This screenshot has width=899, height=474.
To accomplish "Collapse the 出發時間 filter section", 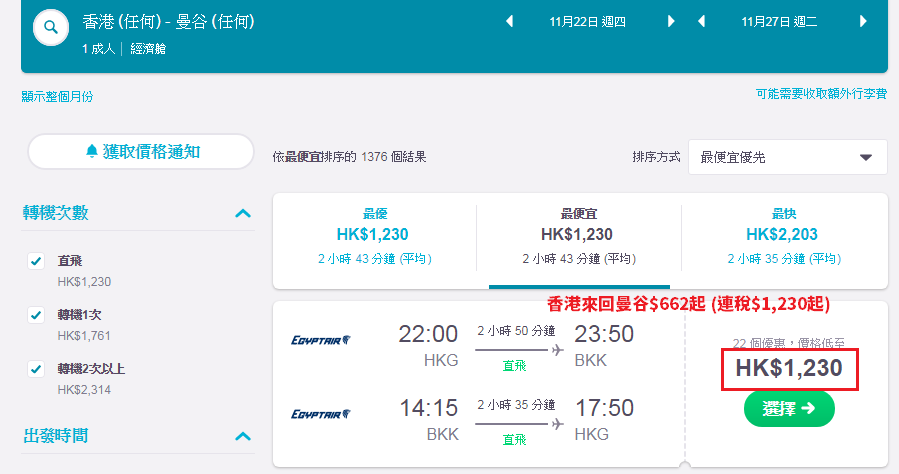I will pos(243,436).
